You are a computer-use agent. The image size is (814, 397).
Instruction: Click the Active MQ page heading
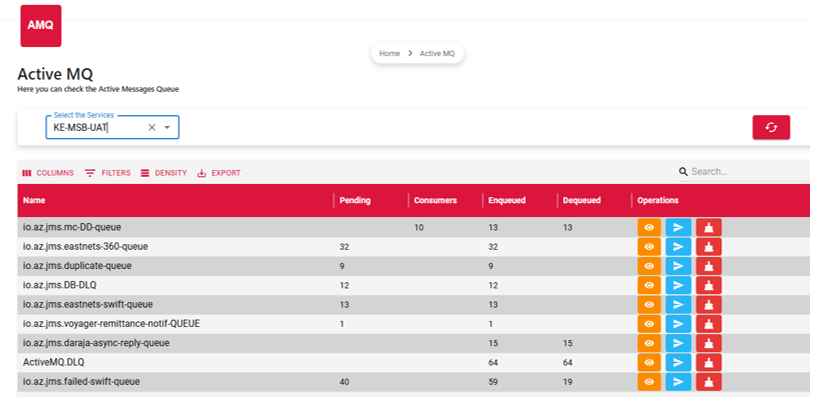tap(55, 74)
